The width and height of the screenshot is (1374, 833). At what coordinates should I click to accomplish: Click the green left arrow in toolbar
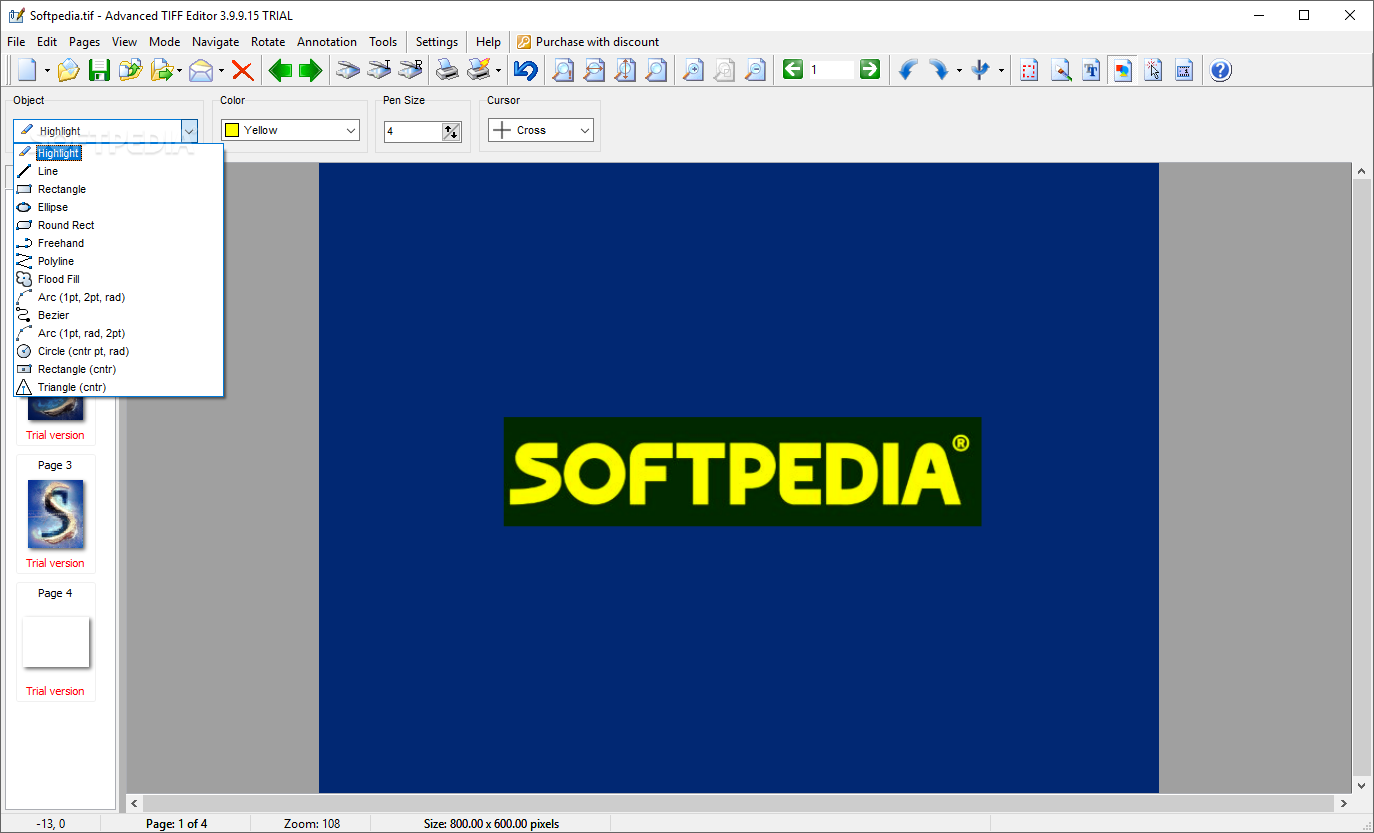pos(280,70)
